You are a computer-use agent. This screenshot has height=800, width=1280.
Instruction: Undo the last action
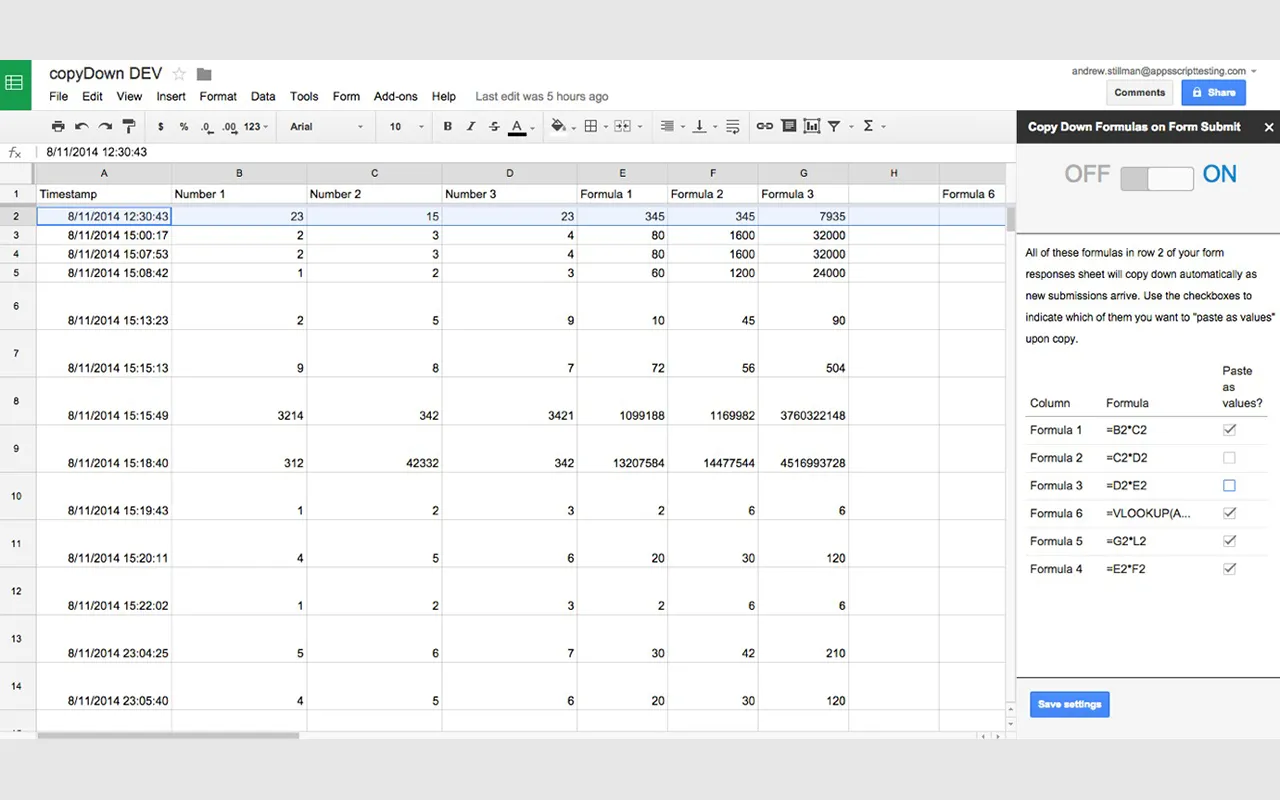(x=81, y=126)
